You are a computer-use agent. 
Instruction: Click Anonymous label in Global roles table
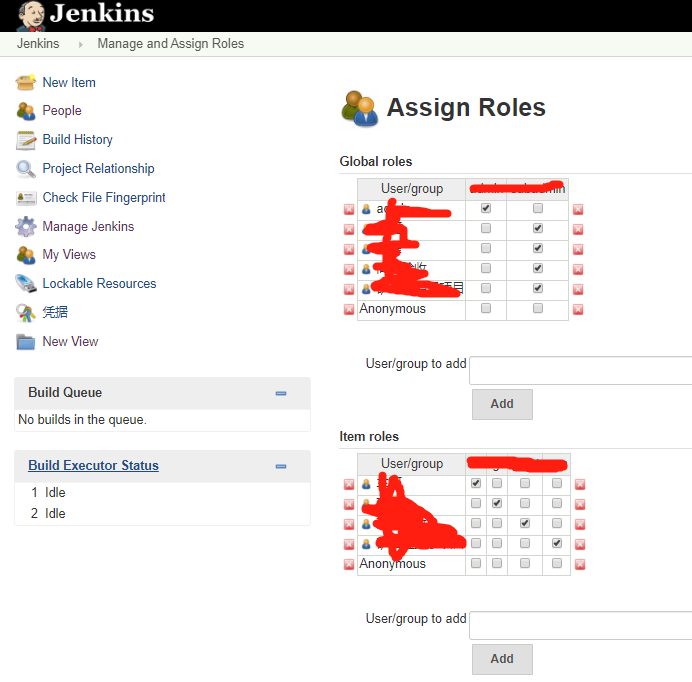click(x=392, y=309)
